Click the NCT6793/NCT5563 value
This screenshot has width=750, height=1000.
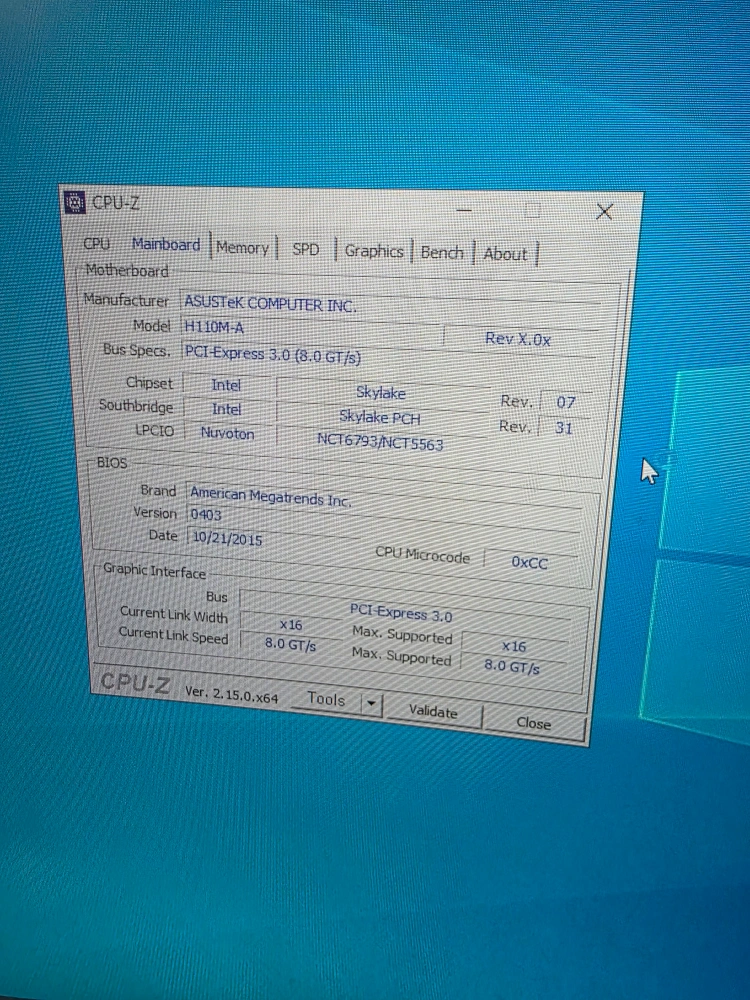(x=380, y=442)
